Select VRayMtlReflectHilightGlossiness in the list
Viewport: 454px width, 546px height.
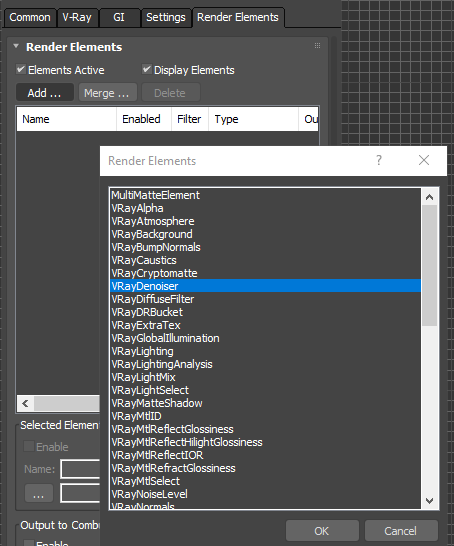265,442
